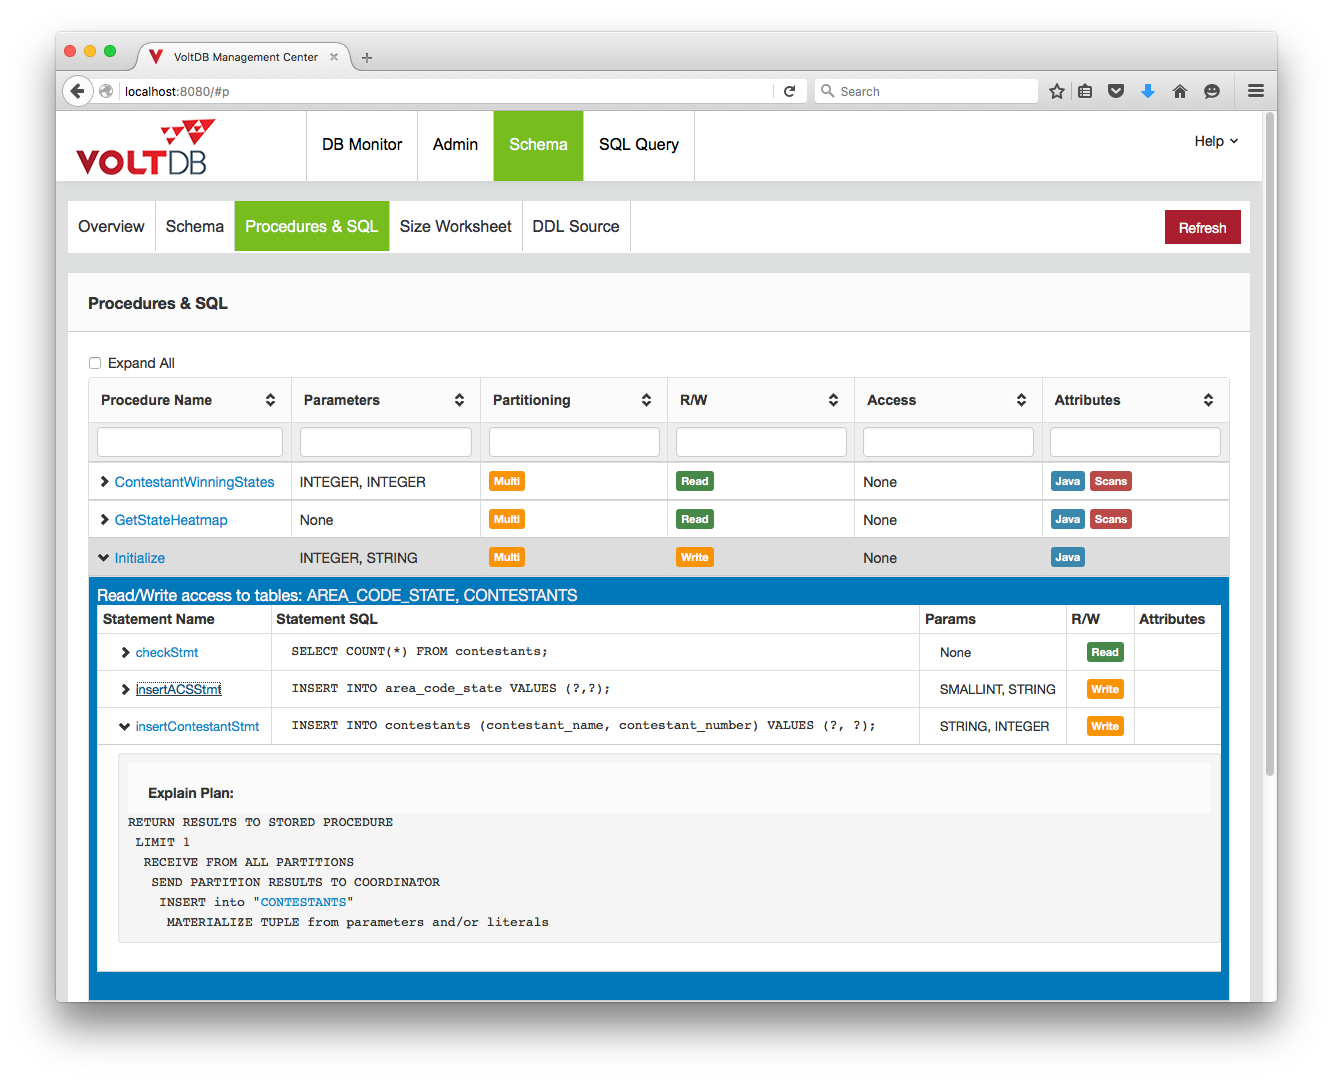Click the browser back arrow button

coord(77,91)
